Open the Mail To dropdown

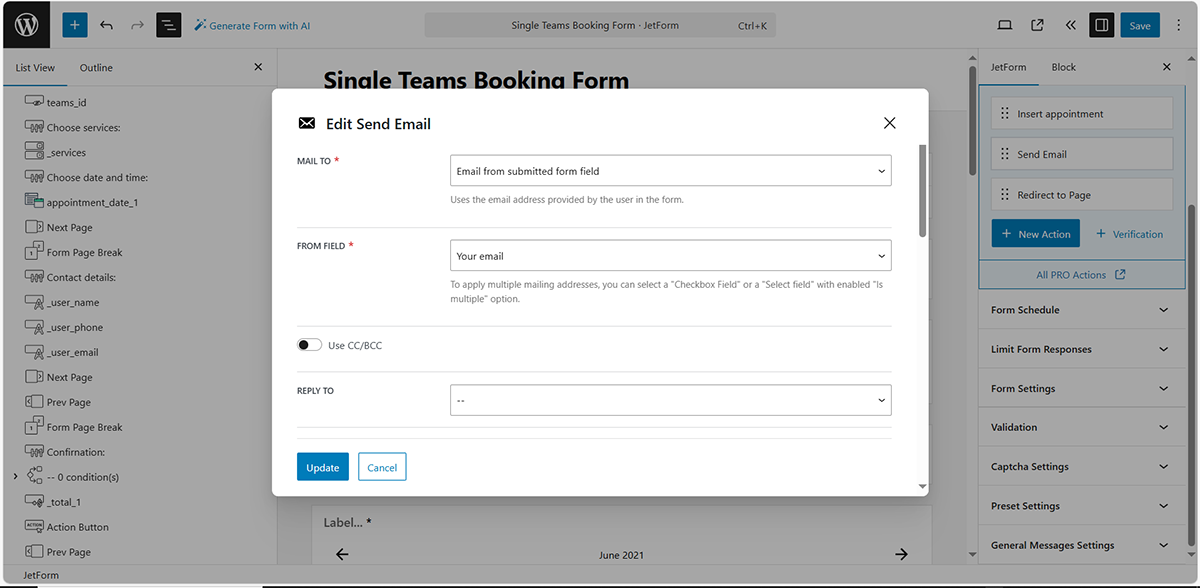671,171
